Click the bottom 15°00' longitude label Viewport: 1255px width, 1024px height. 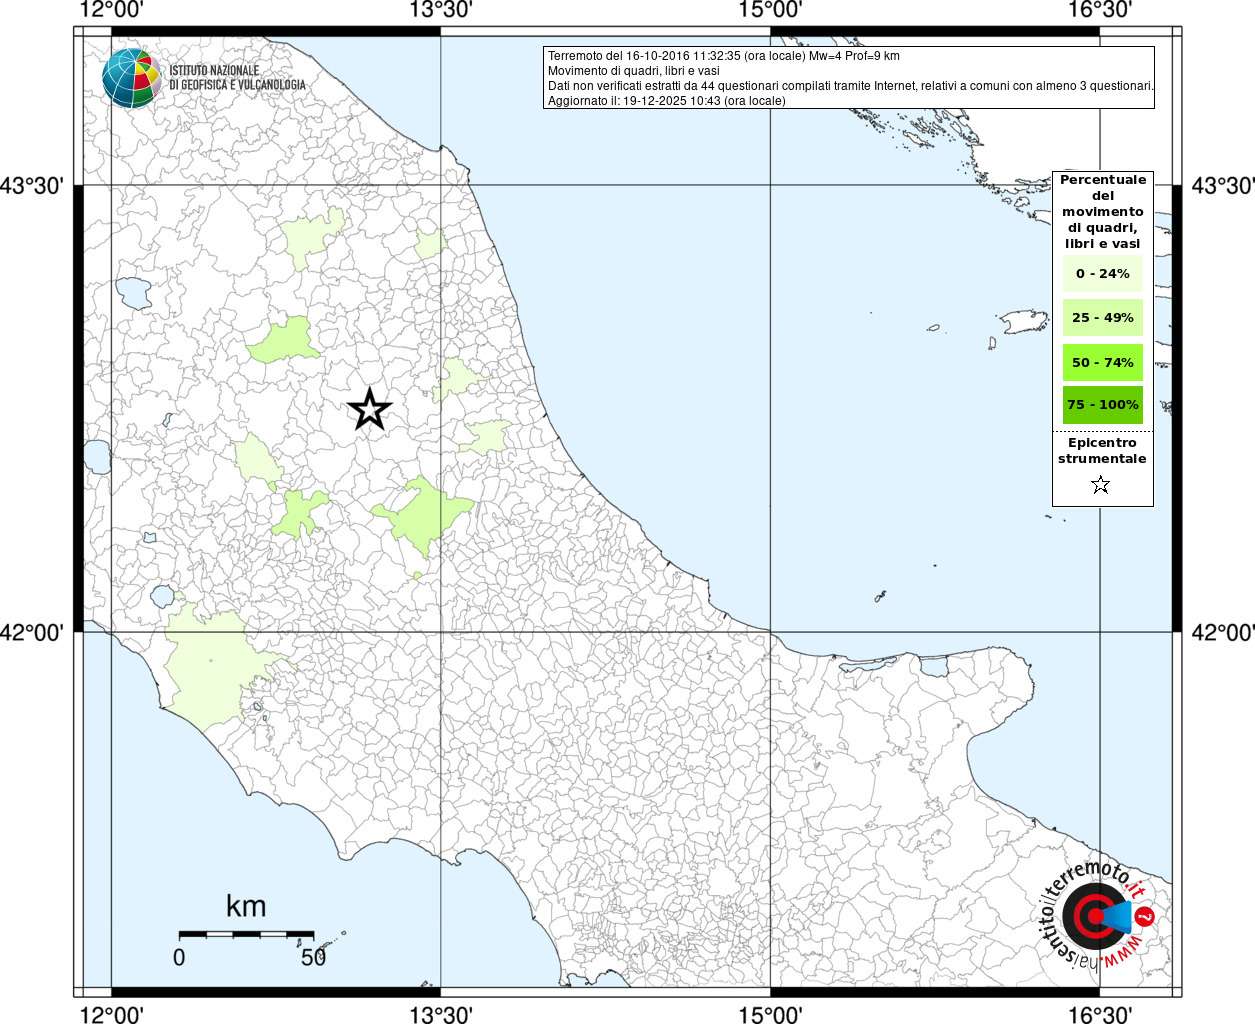click(770, 1014)
